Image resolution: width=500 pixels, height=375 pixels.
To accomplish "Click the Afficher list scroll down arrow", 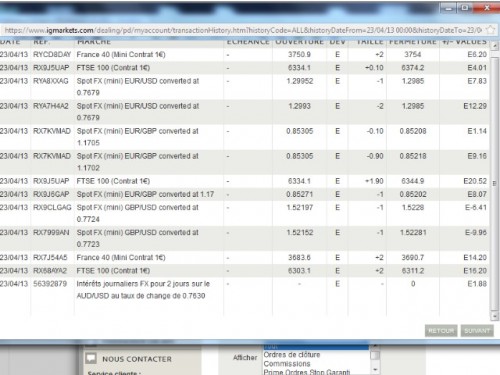I will tap(375, 370).
